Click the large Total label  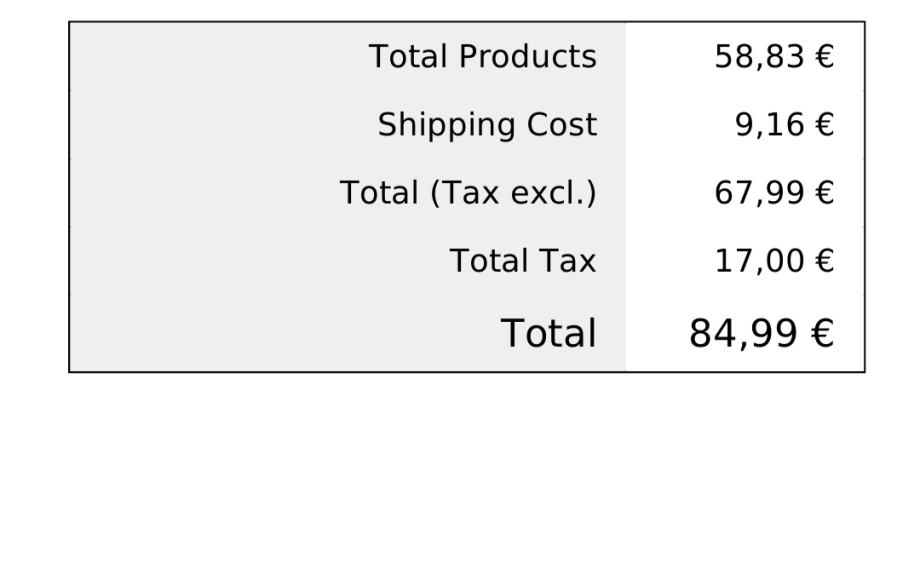click(548, 333)
